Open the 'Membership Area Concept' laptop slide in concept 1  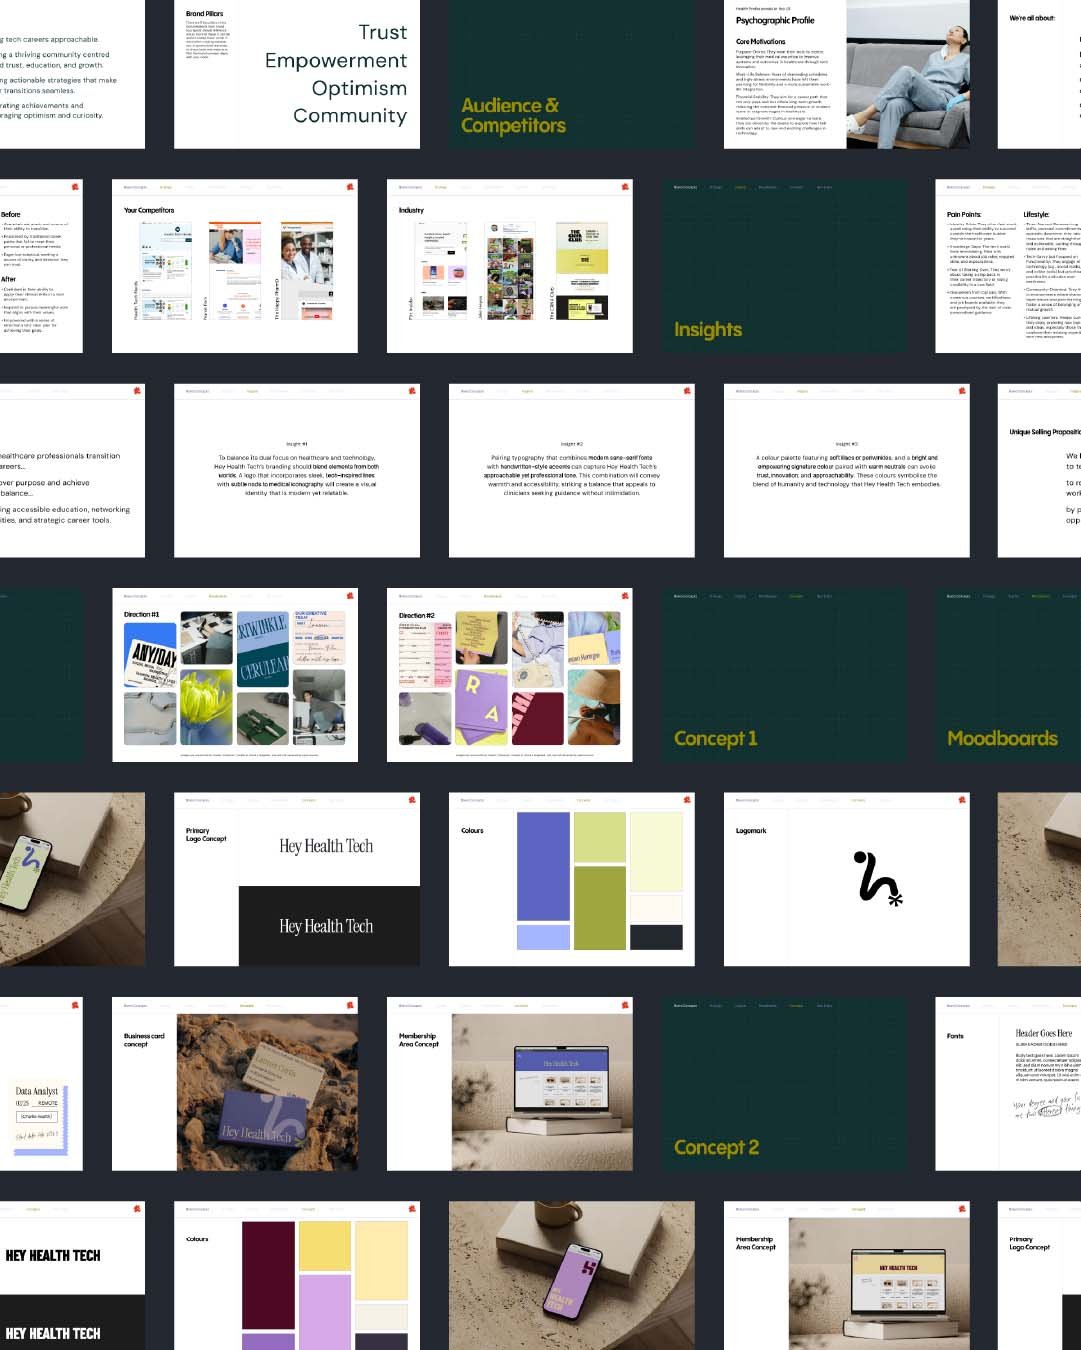point(510,1084)
